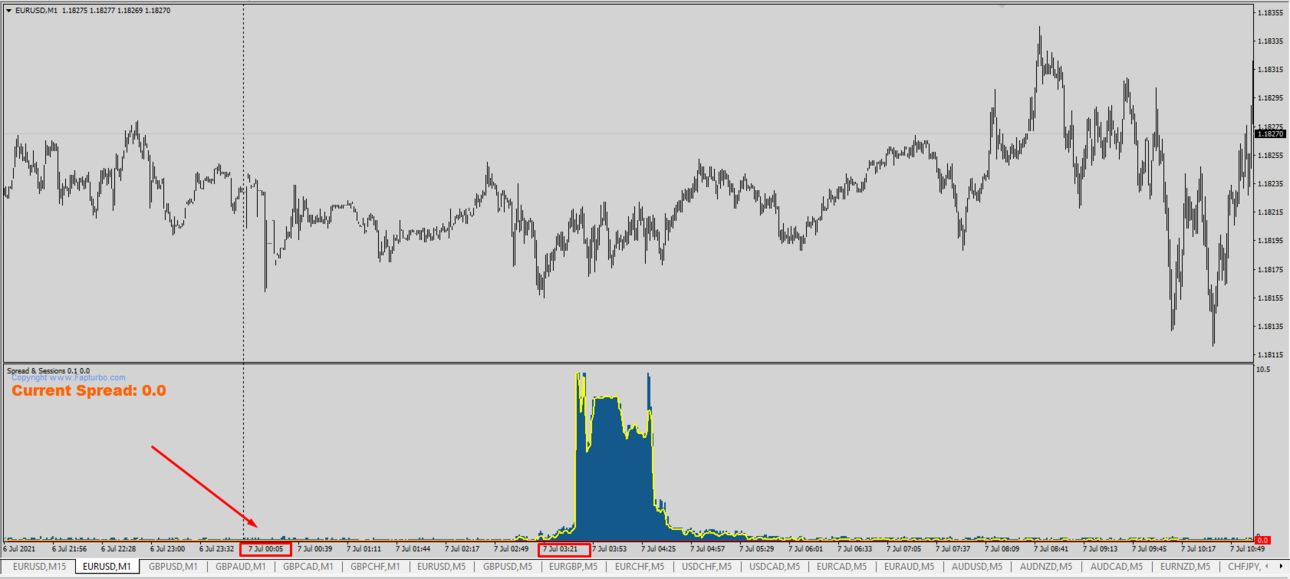Image resolution: width=1290 pixels, height=579 pixels.
Task: Click the right tab-scroll arrow
Action: pos(1281,567)
